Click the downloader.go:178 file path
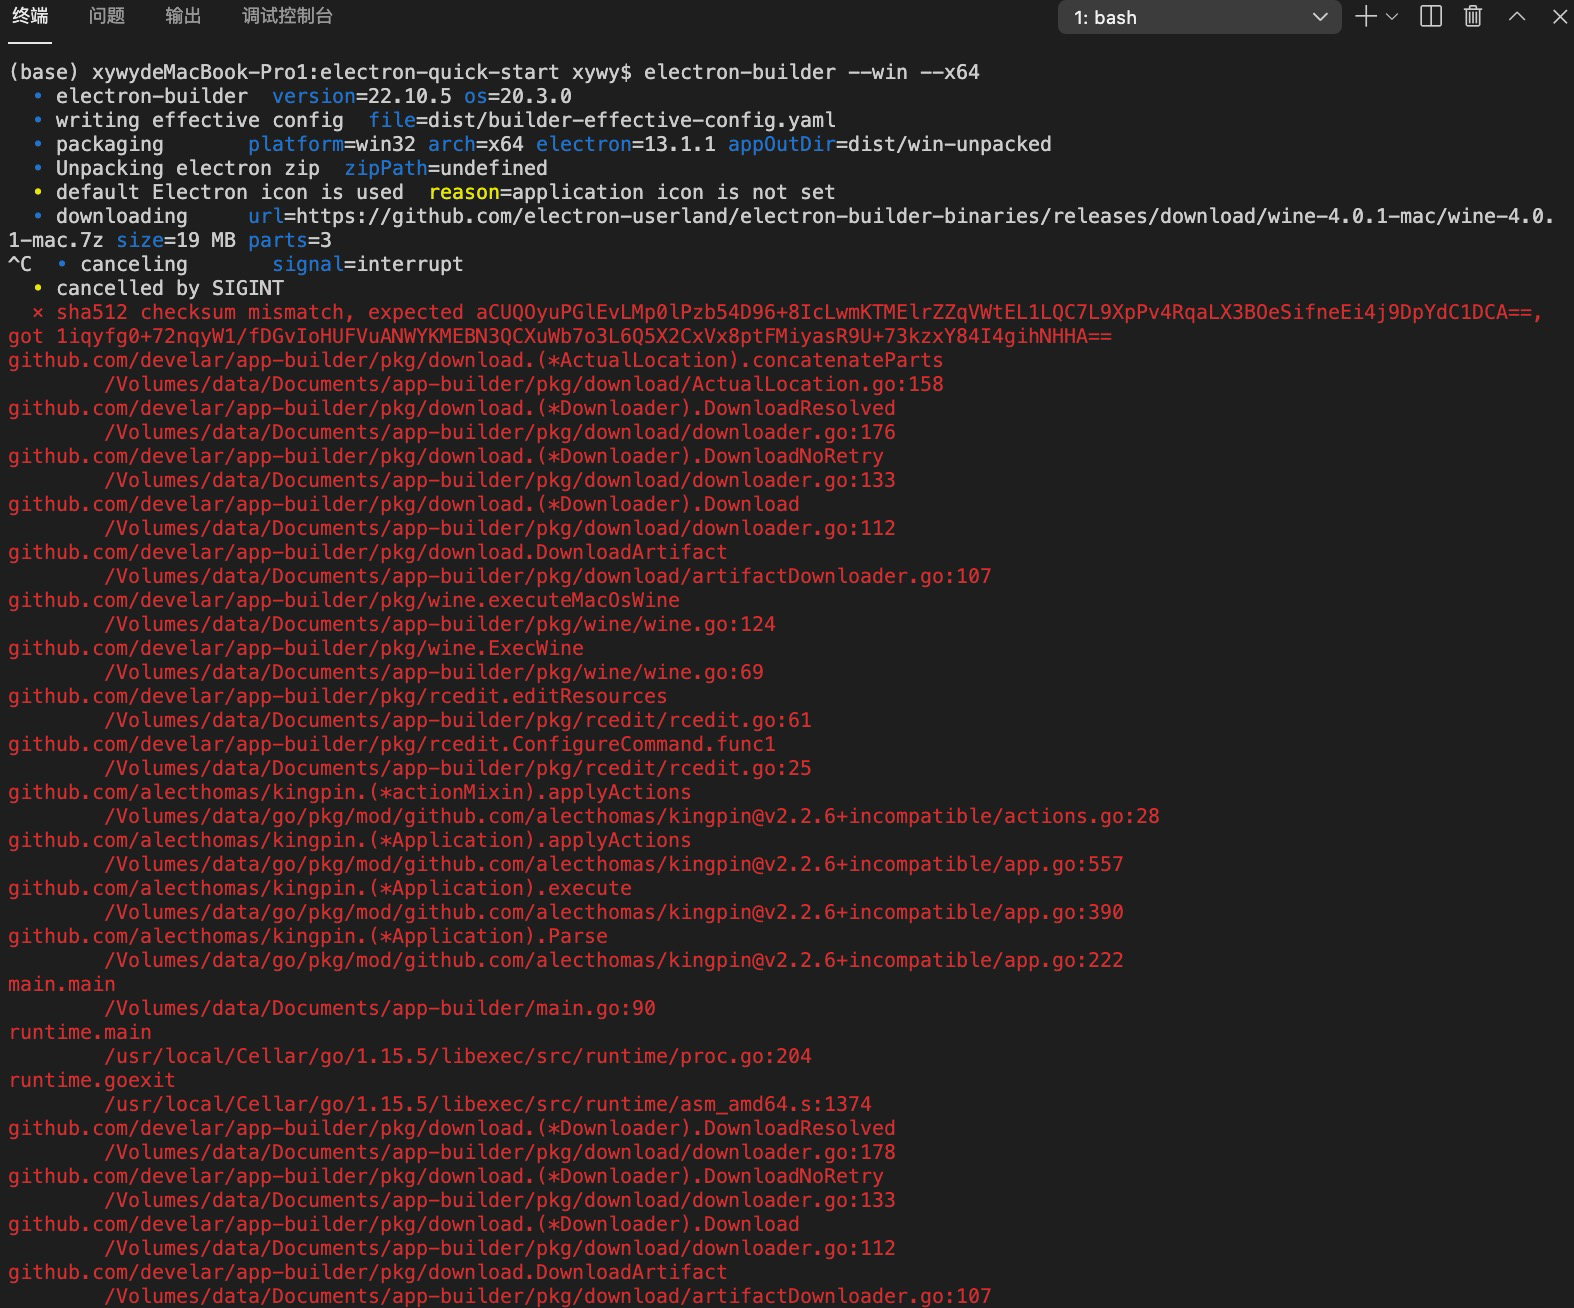This screenshot has width=1574, height=1308. point(500,1152)
